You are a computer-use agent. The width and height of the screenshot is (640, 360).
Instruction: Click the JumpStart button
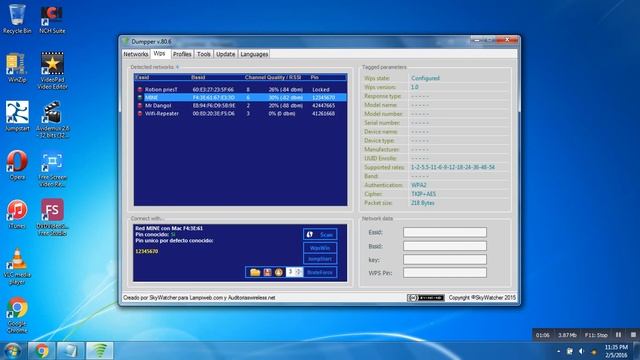[320, 259]
